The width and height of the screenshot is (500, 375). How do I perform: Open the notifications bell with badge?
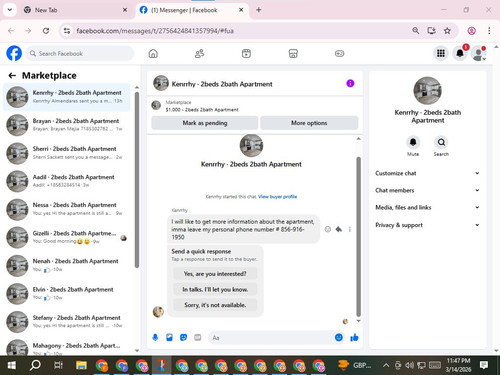point(460,53)
